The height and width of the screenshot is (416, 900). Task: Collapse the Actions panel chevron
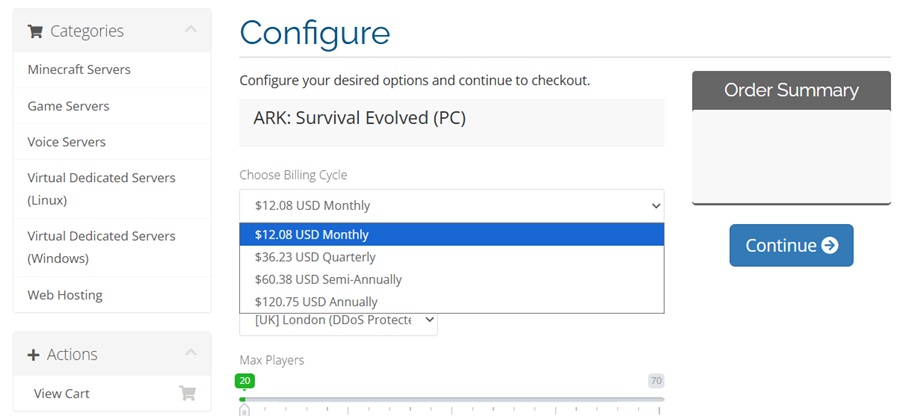coord(191,352)
